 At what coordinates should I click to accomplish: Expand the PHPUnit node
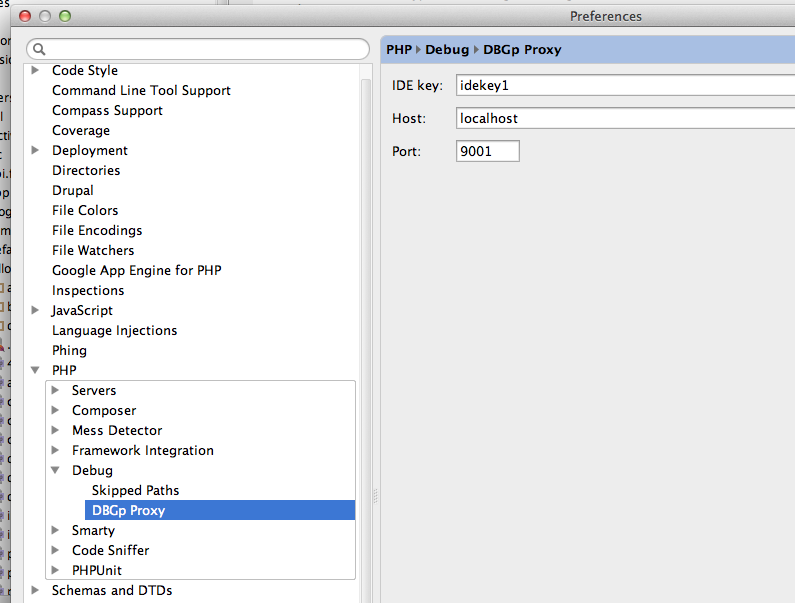click(55, 570)
